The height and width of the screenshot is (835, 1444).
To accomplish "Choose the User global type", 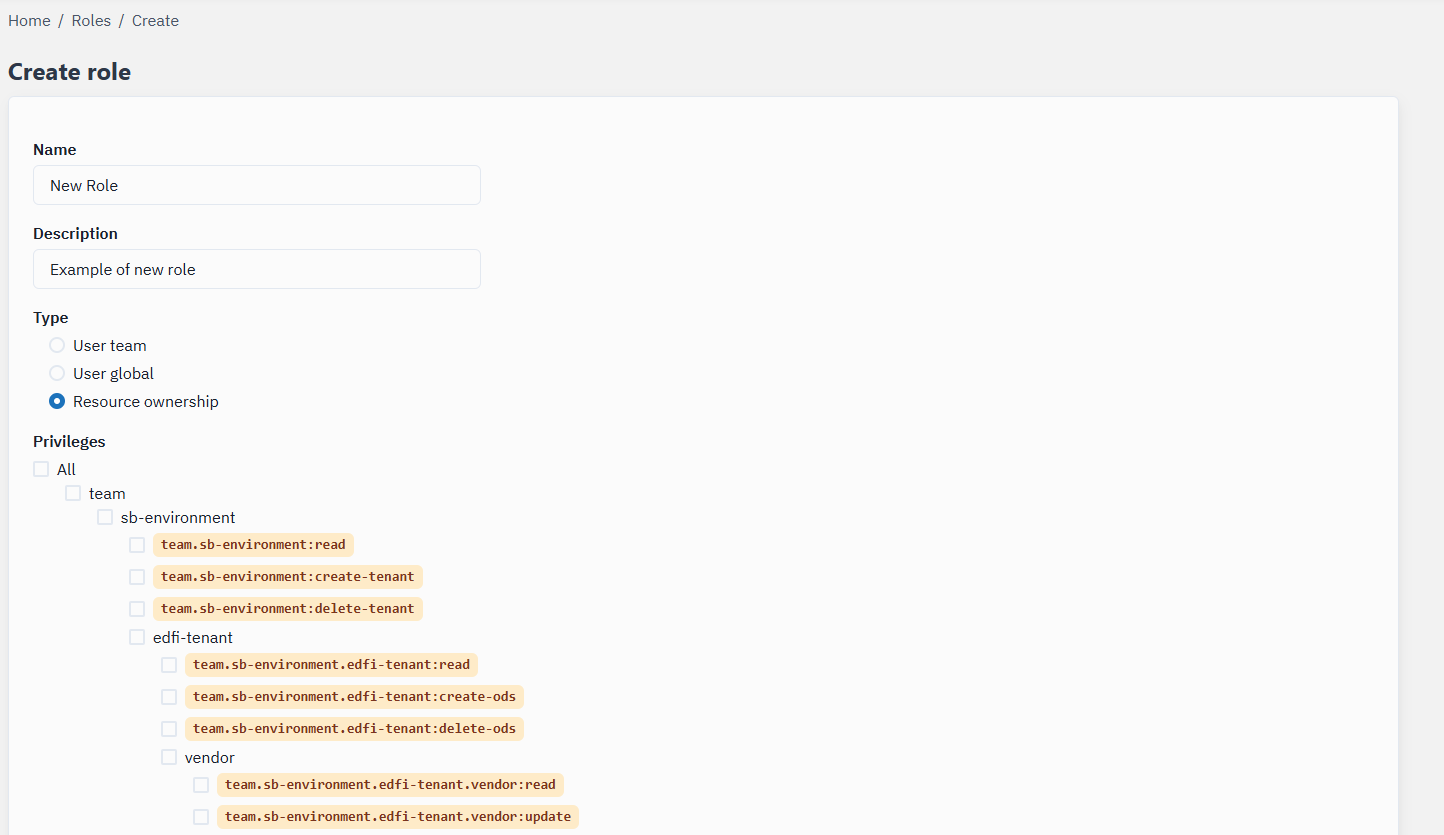I will point(57,373).
